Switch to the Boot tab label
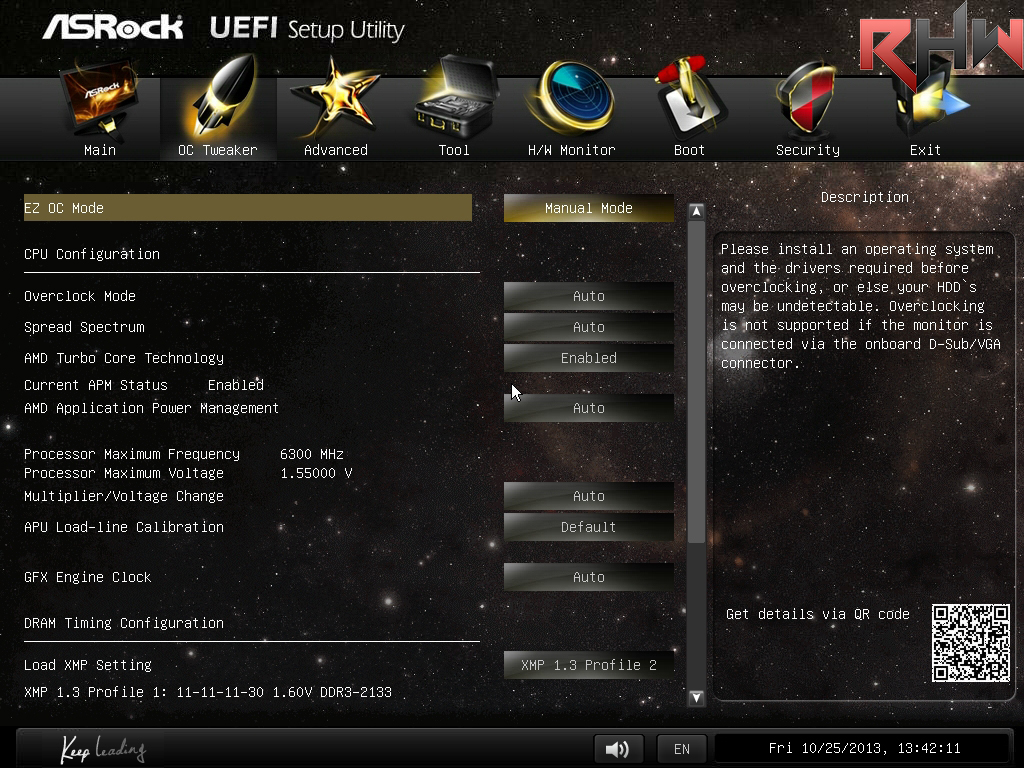Image resolution: width=1024 pixels, height=768 pixels. click(x=689, y=150)
